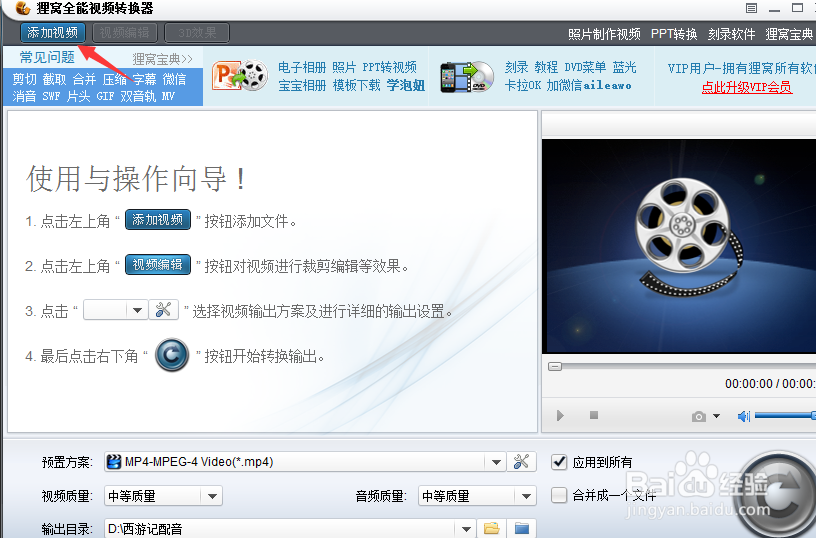Mute audio with the speaker icon

pos(744,416)
